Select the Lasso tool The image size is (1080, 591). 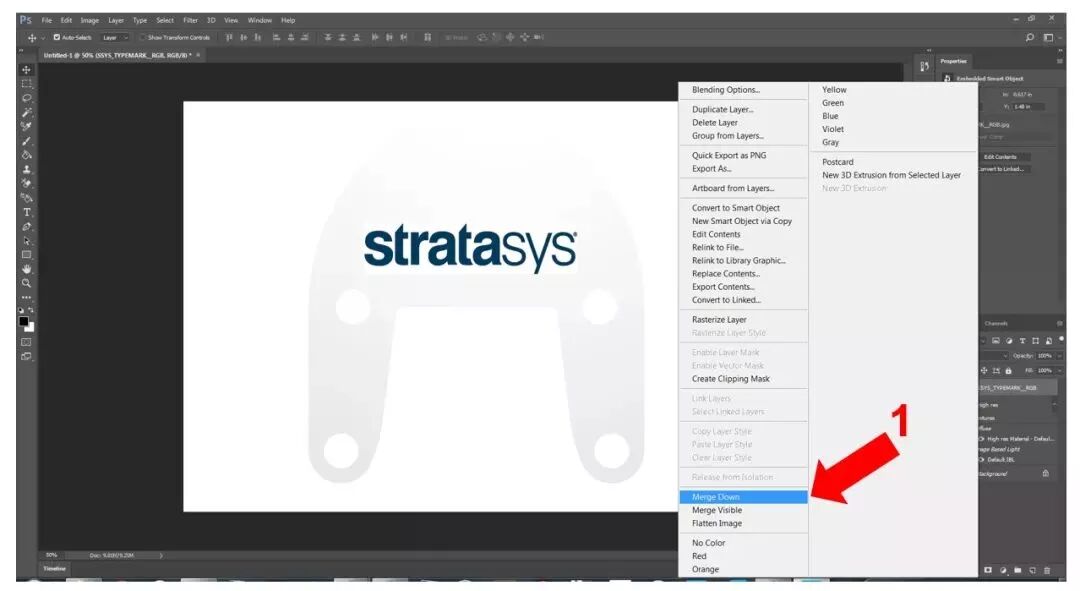point(26,98)
